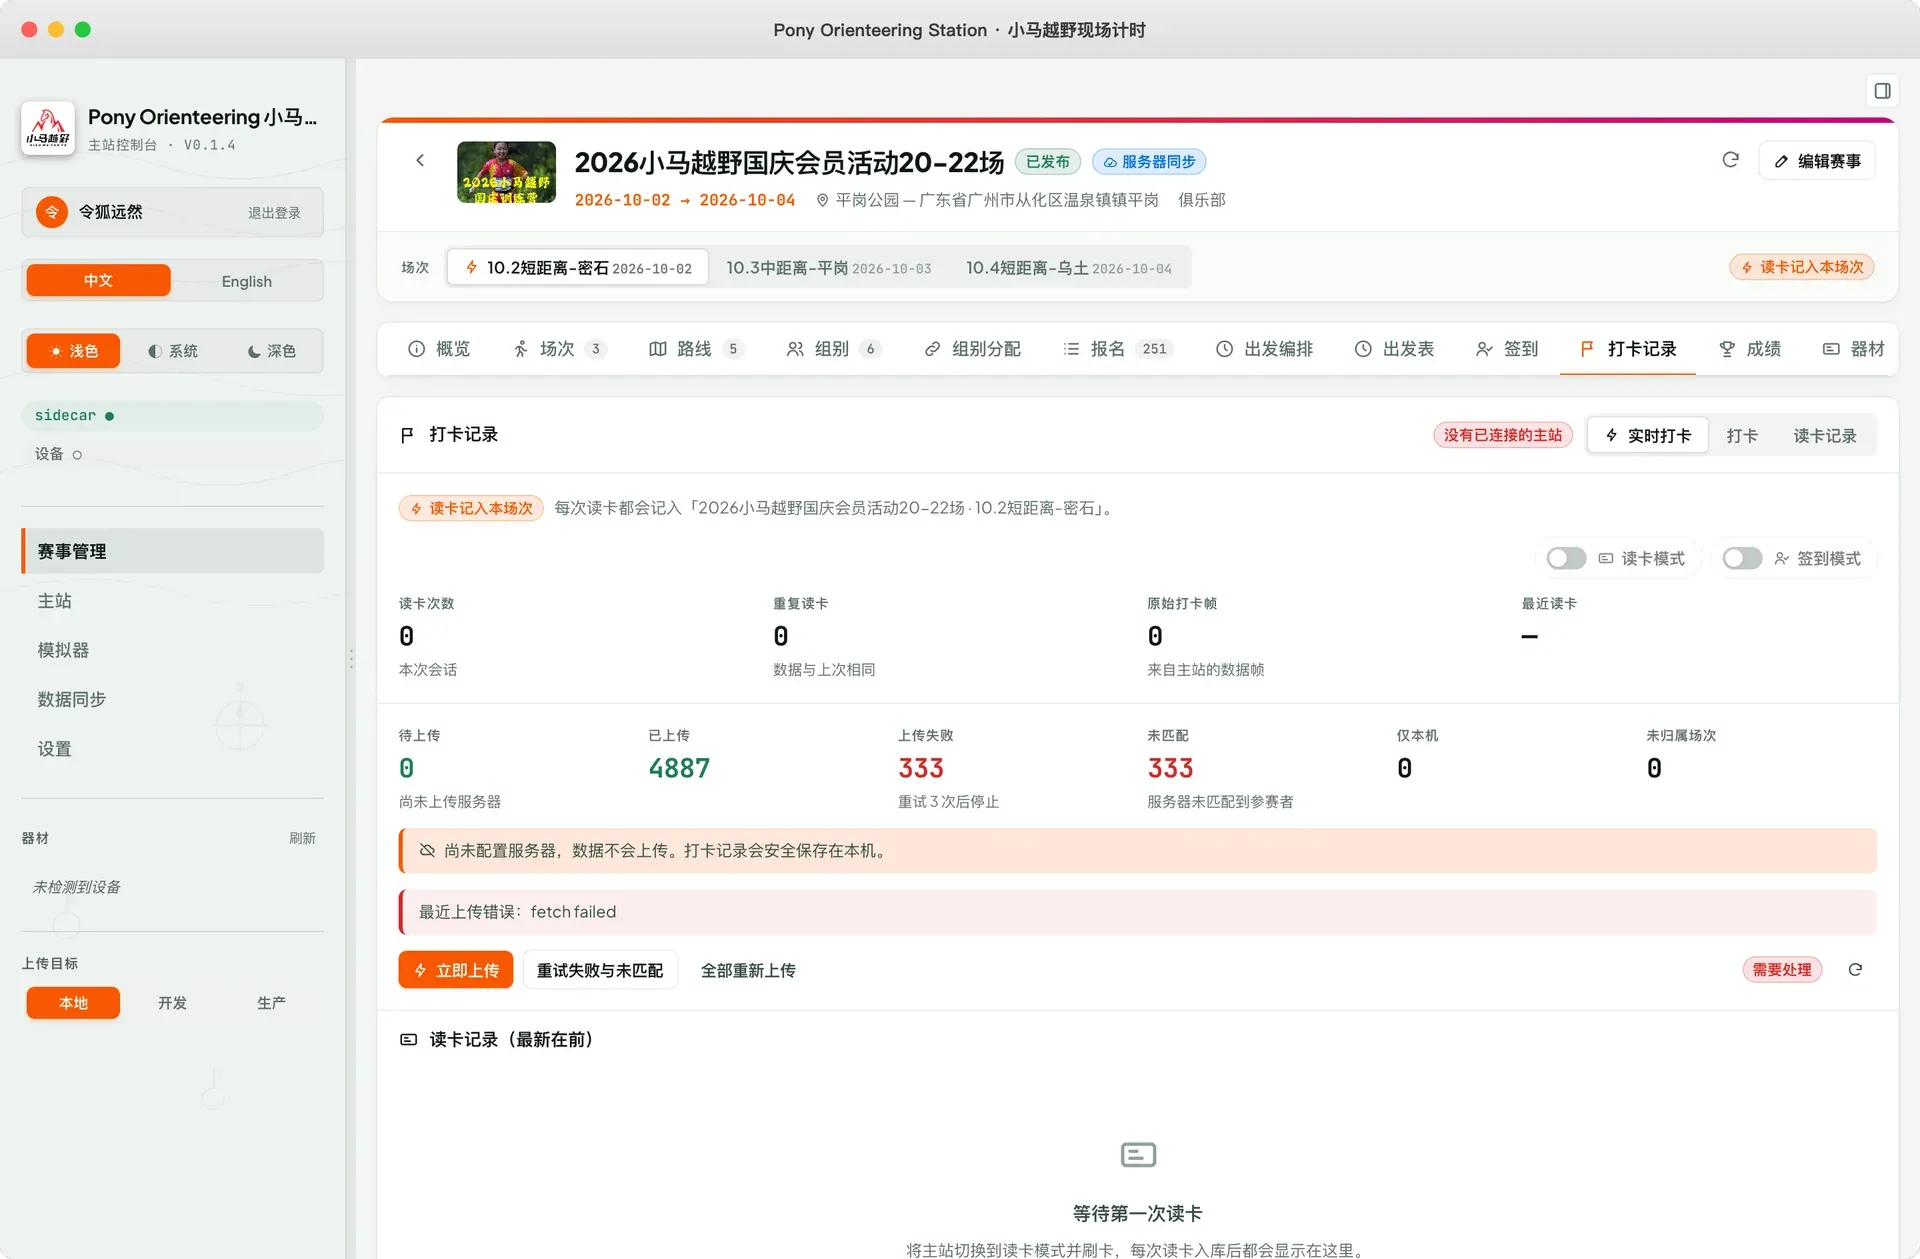The width and height of the screenshot is (1920, 1259).
Task: Select session 10.3中距离-平岗
Action: click(828, 268)
